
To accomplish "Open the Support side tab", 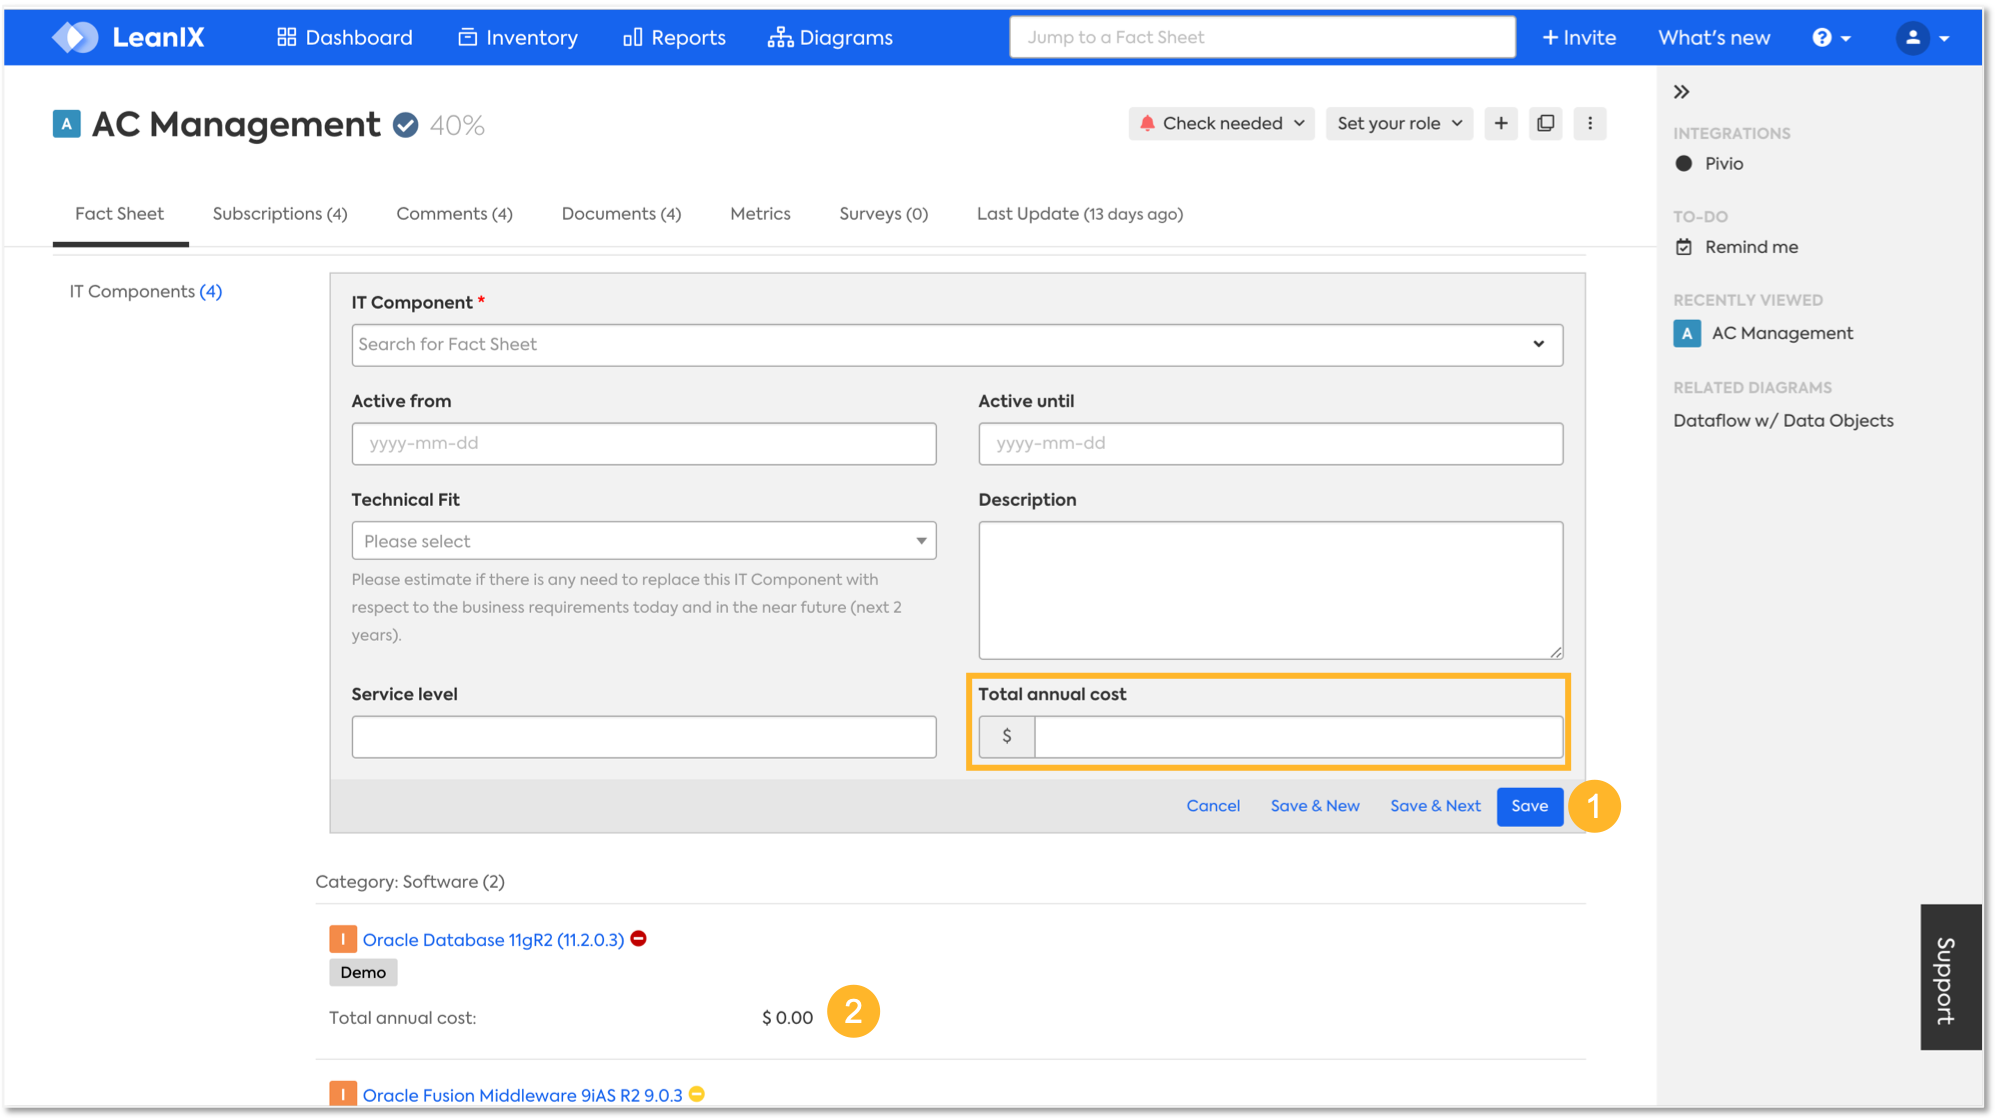I will (x=1949, y=977).
